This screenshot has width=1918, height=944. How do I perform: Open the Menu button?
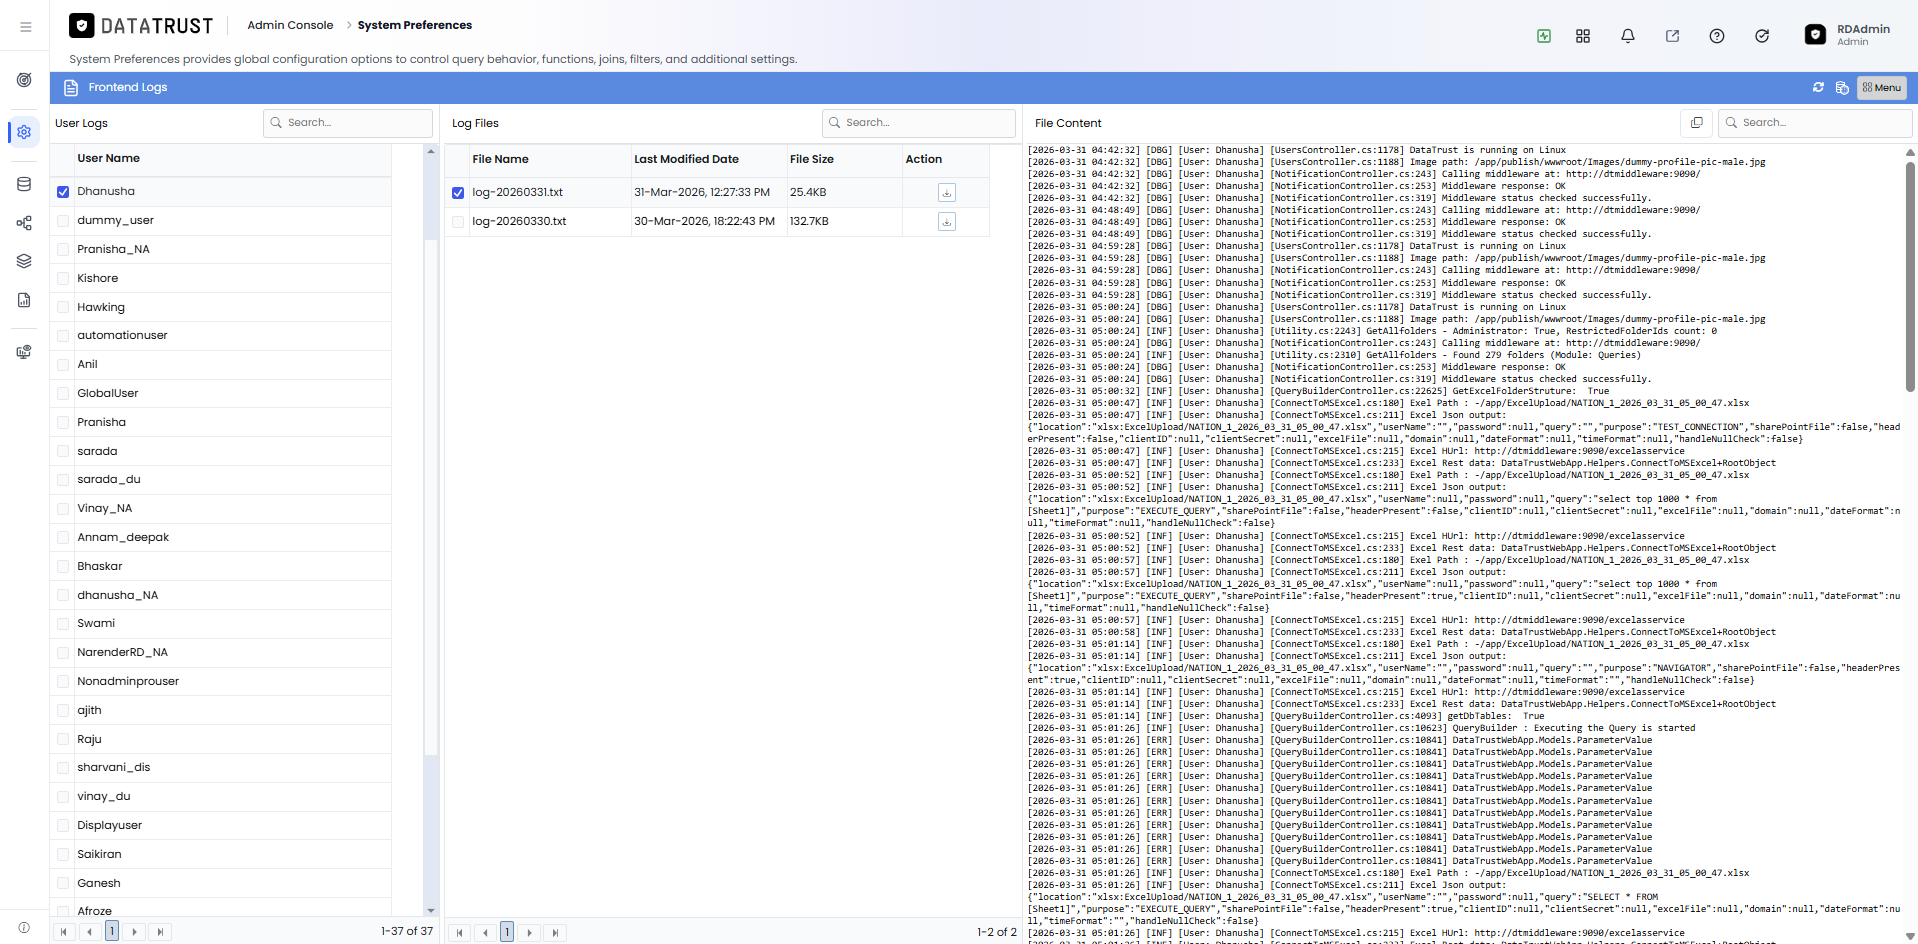click(1882, 88)
